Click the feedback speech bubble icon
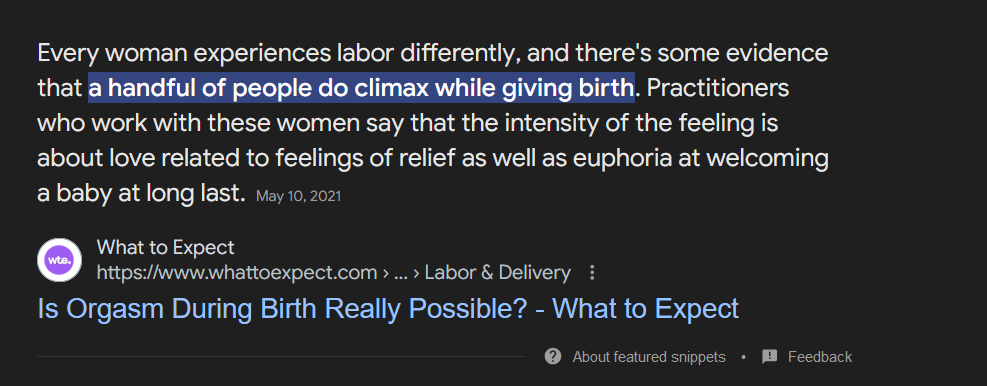987x386 pixels. (x=769, y=357)
